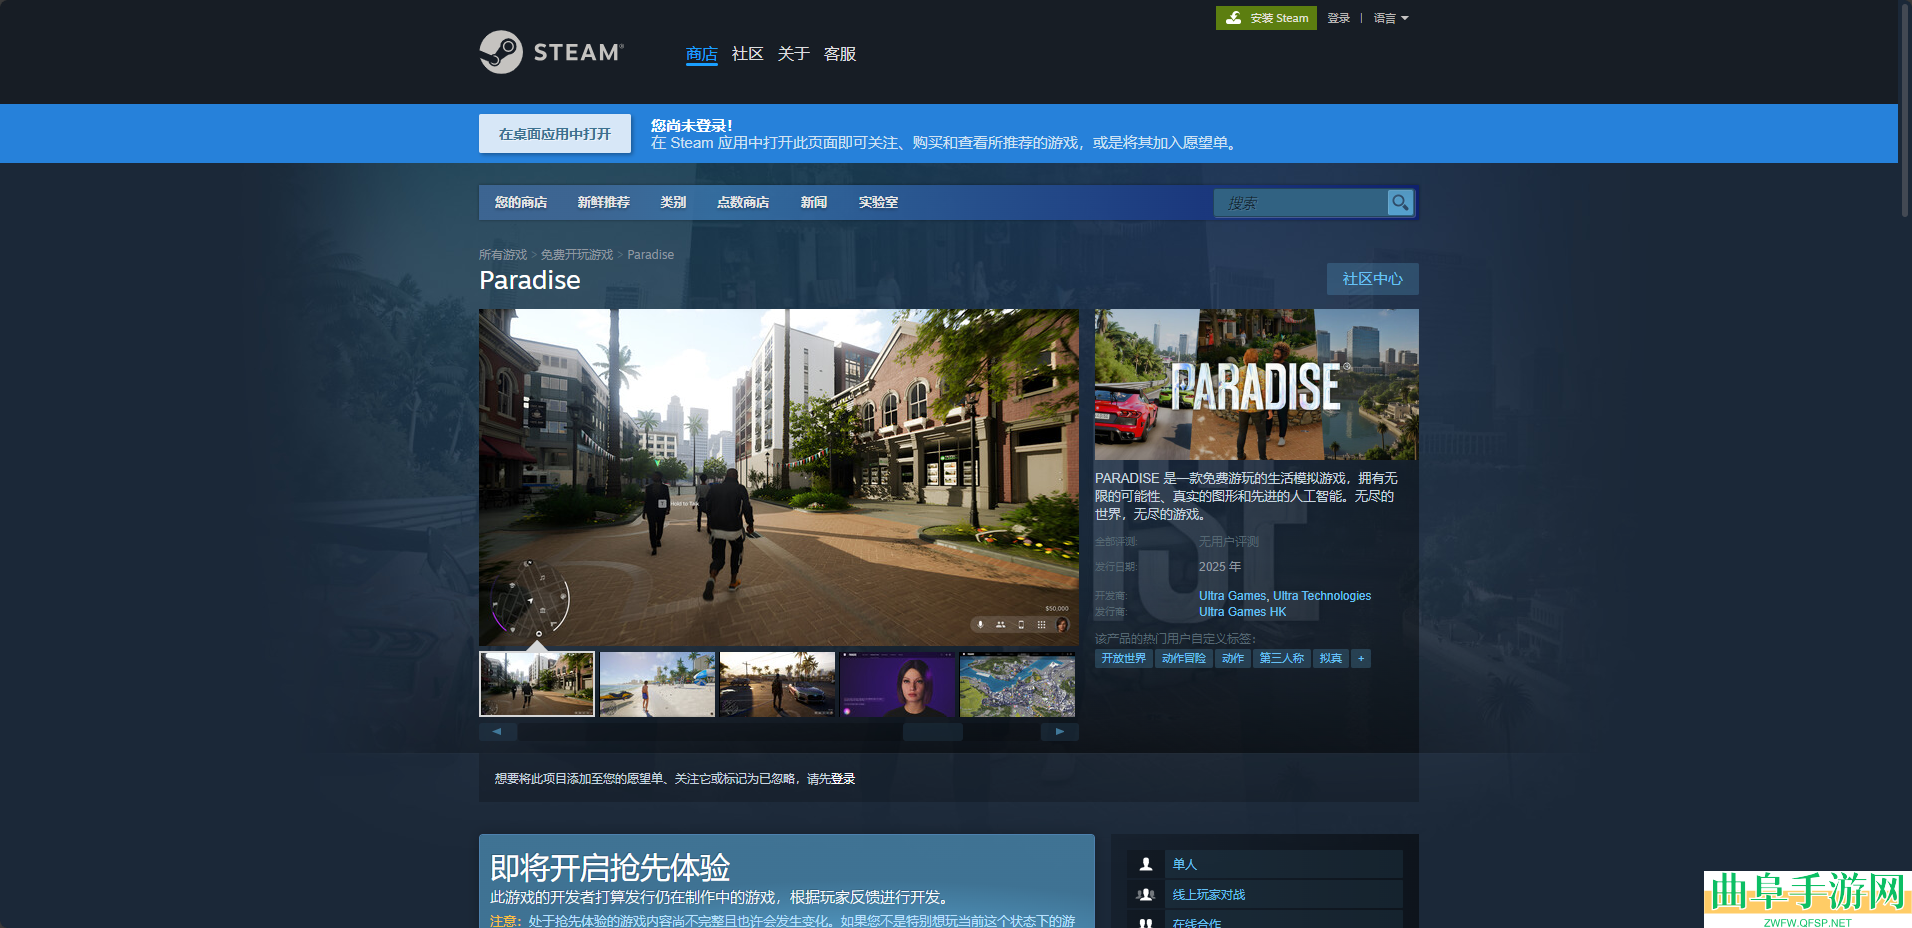This screenshot has width=1912, height=928.
Task: Click the 第三人称 tag
Action: click(x=1282, y=658)
